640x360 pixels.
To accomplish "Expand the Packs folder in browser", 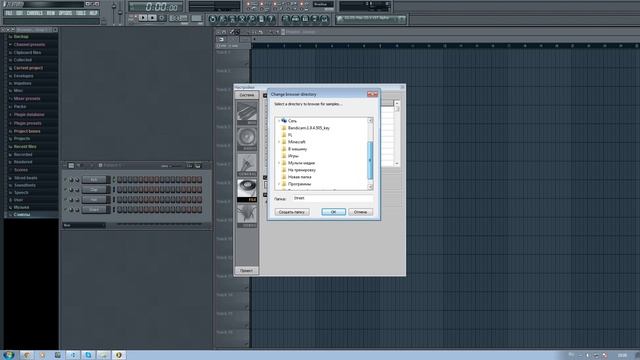I will coord(20,107).
